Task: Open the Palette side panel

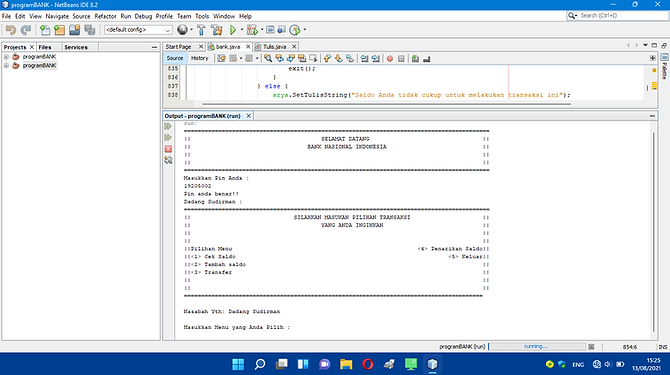Action: (664, 67)
